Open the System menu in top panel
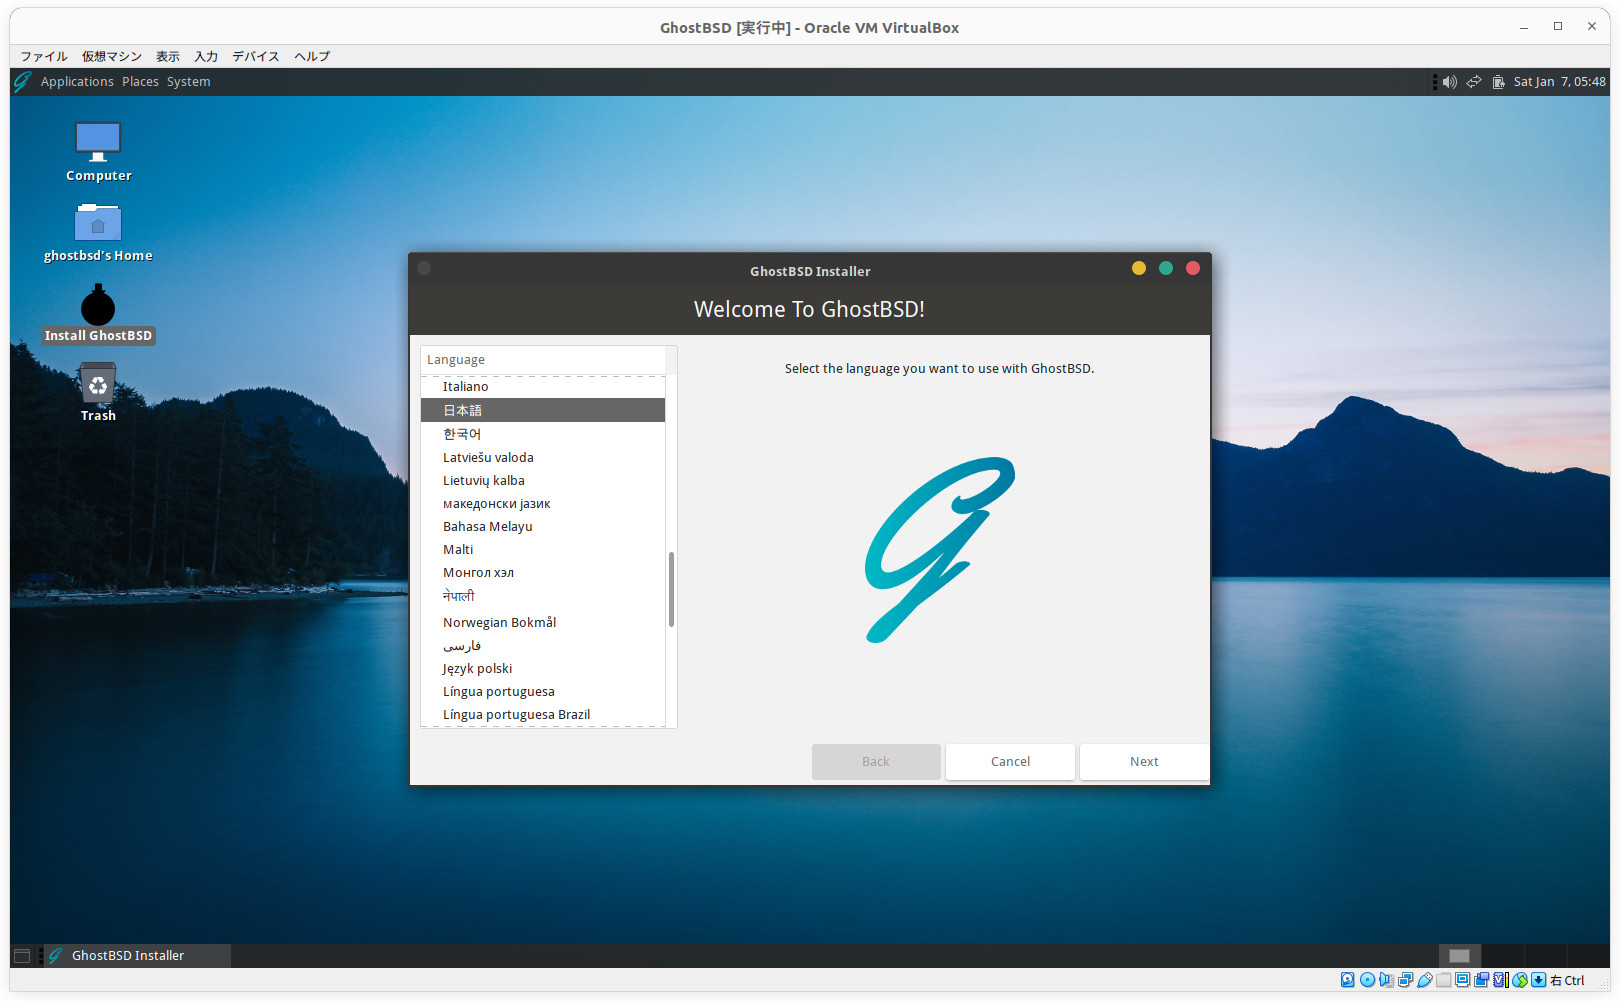The image size is (1620, 1001). click(x=188, y=82)
